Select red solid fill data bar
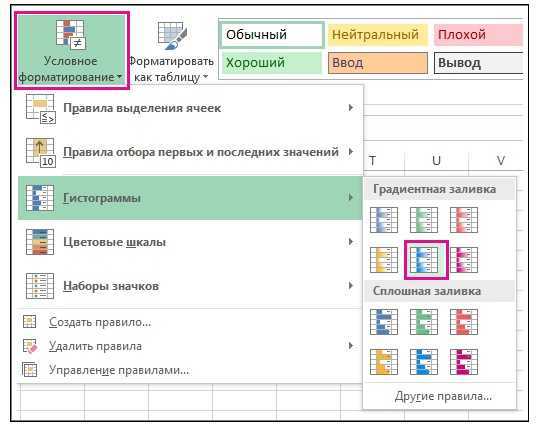Viewport: 542px width, 432px height. click(464, 322)
